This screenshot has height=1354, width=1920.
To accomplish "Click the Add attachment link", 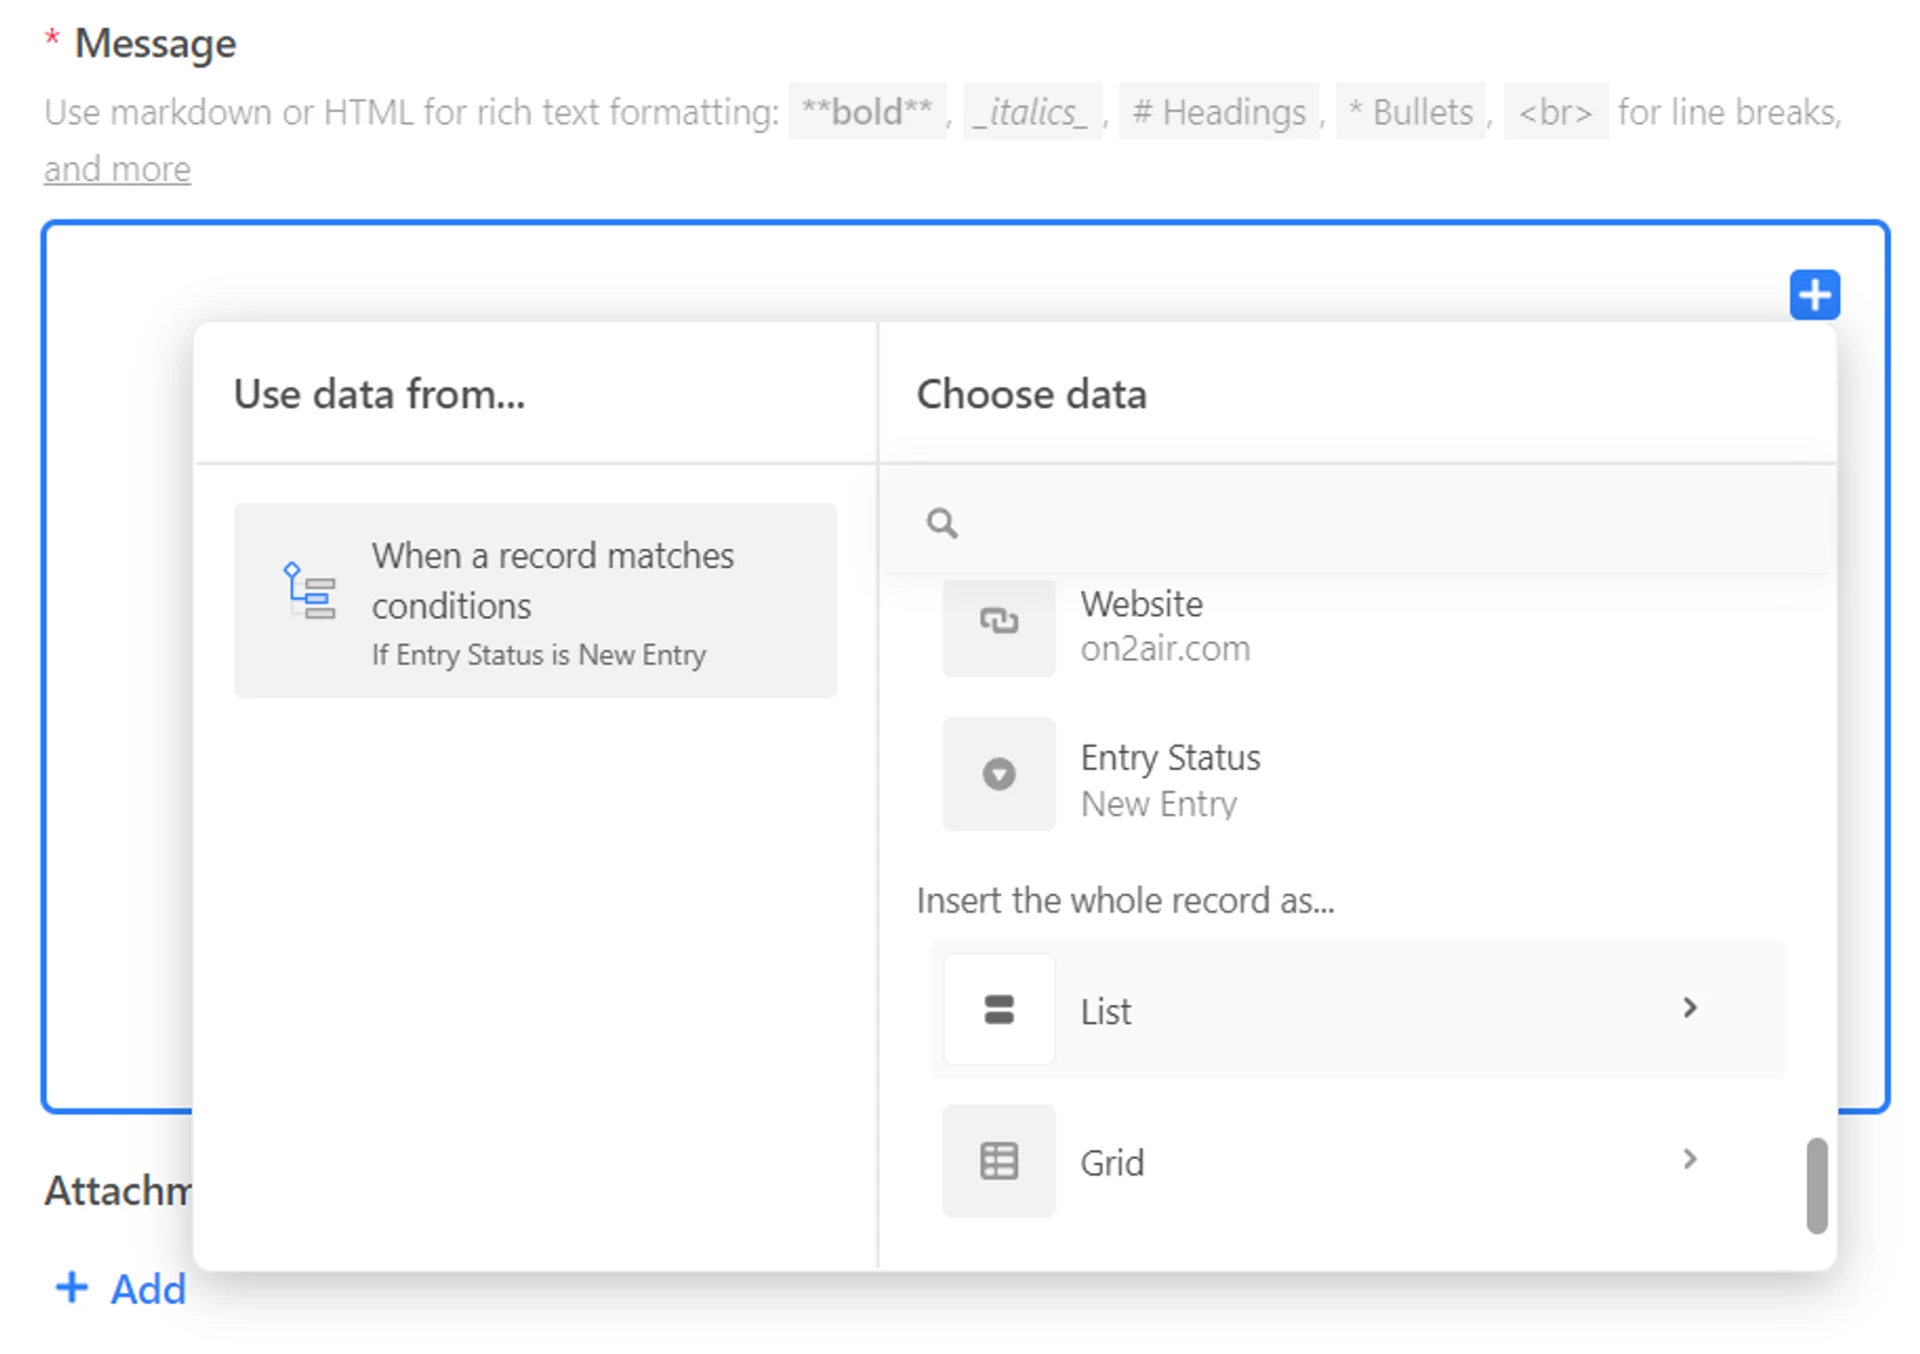I will (147, 1289).
